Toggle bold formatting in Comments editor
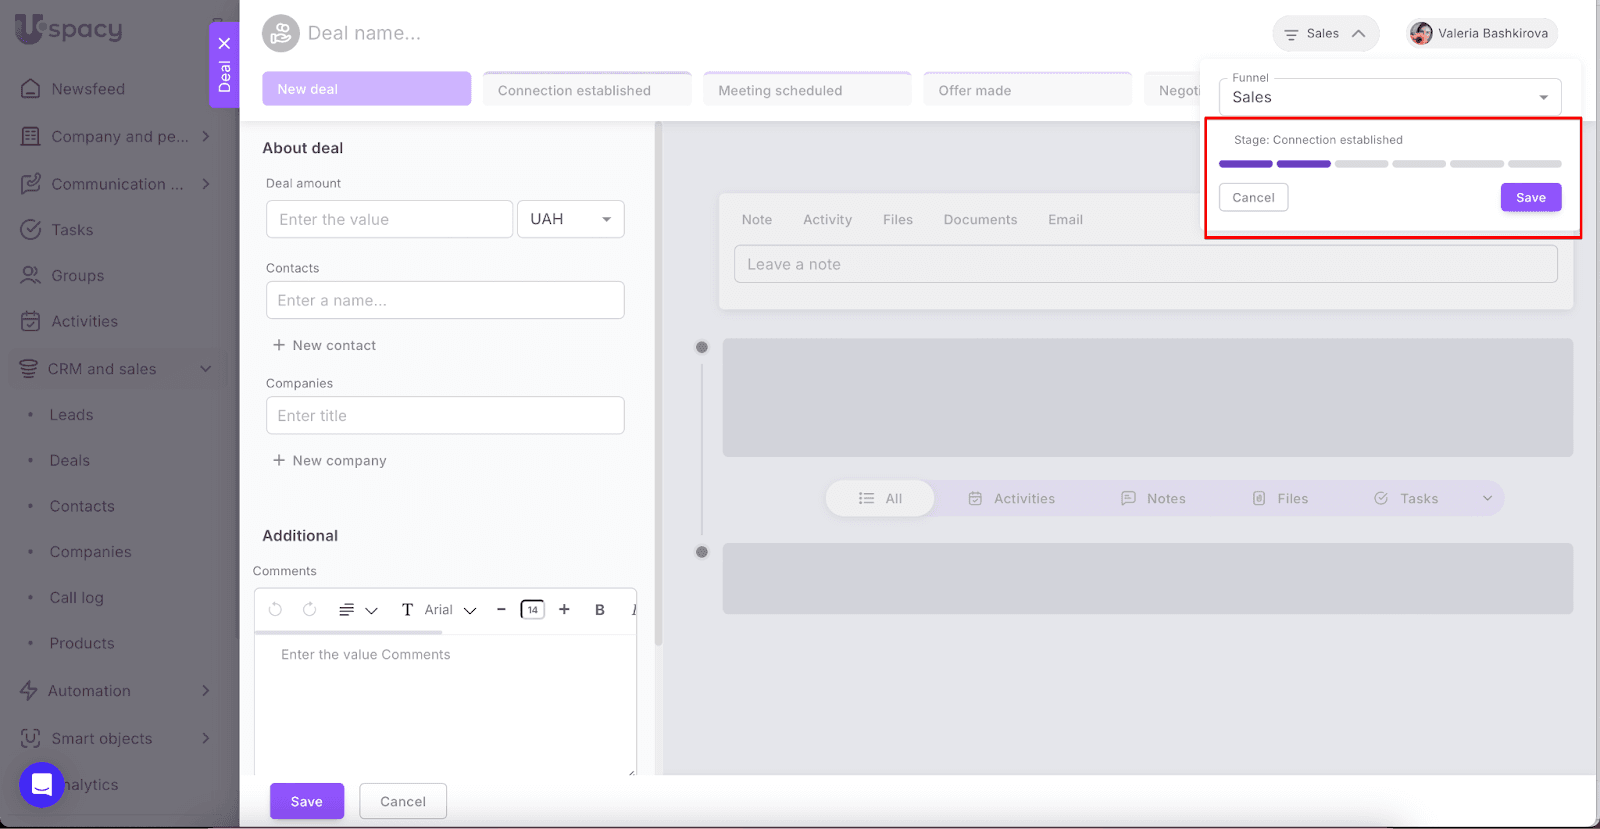Image resolution: width=1600 pixels, height=829 pixels. click(x=600, y=610)
